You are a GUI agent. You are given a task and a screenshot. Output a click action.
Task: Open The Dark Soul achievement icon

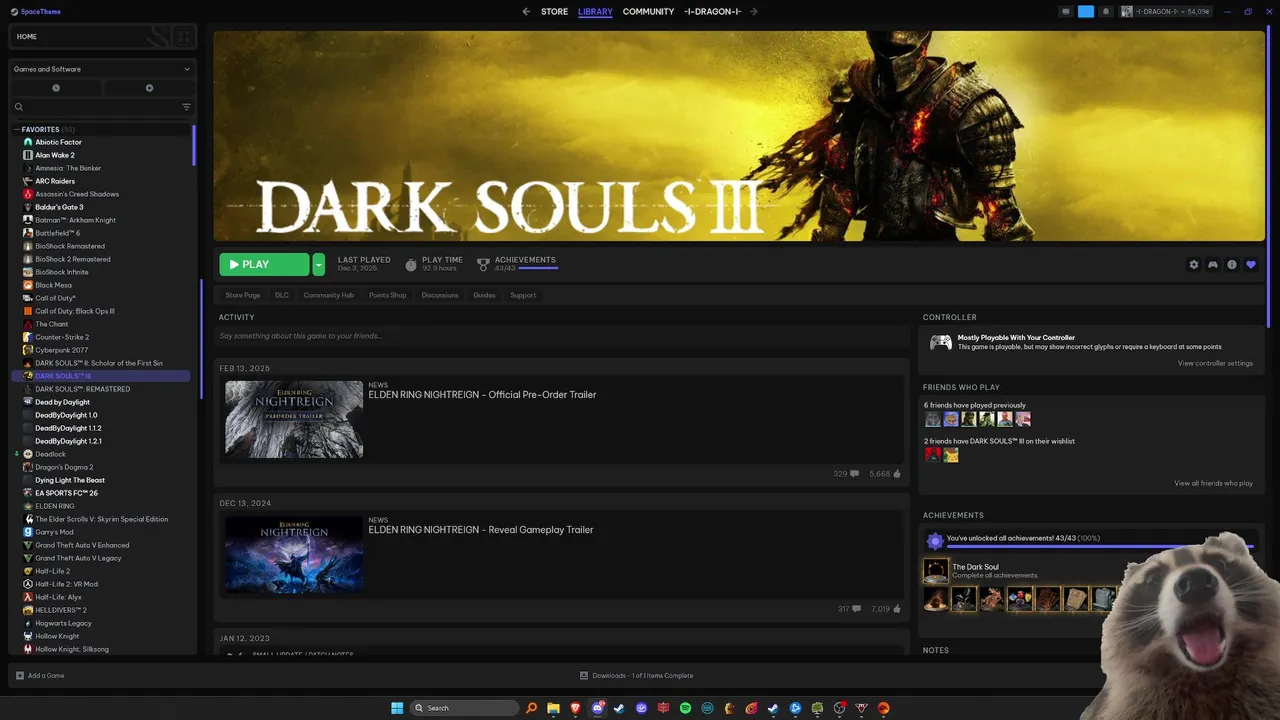(935, 571)
